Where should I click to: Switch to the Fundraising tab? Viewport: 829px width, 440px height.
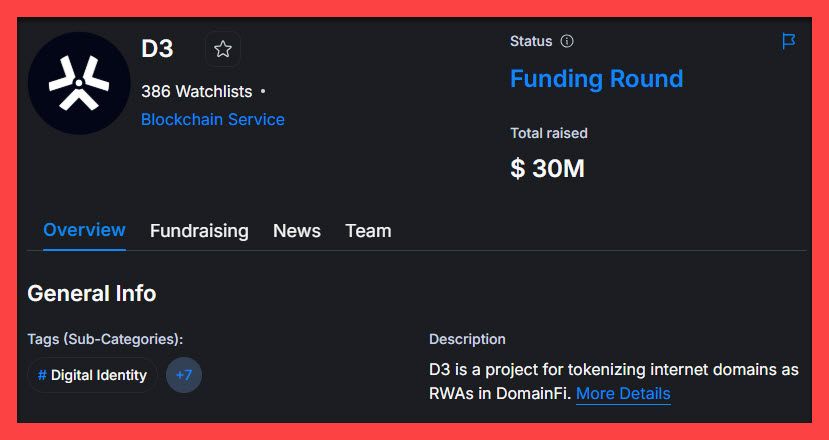199,231
